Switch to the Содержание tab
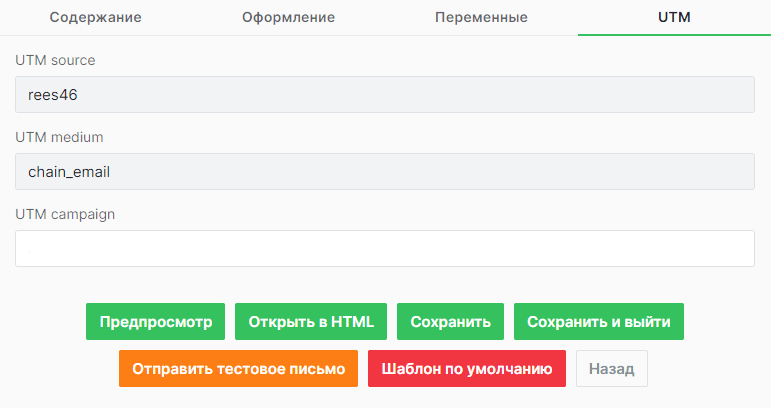Screen dimensions: 771x408 coord(96,17)
